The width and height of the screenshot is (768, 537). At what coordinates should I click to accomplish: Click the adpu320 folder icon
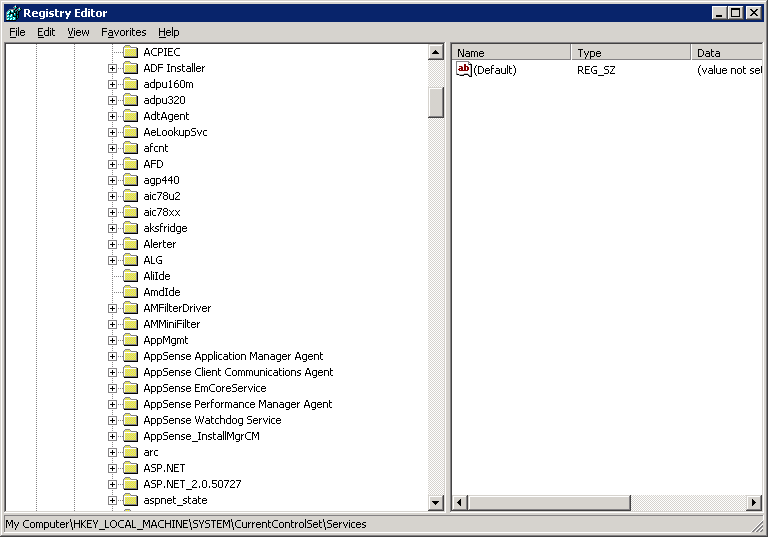coord(130,100)
